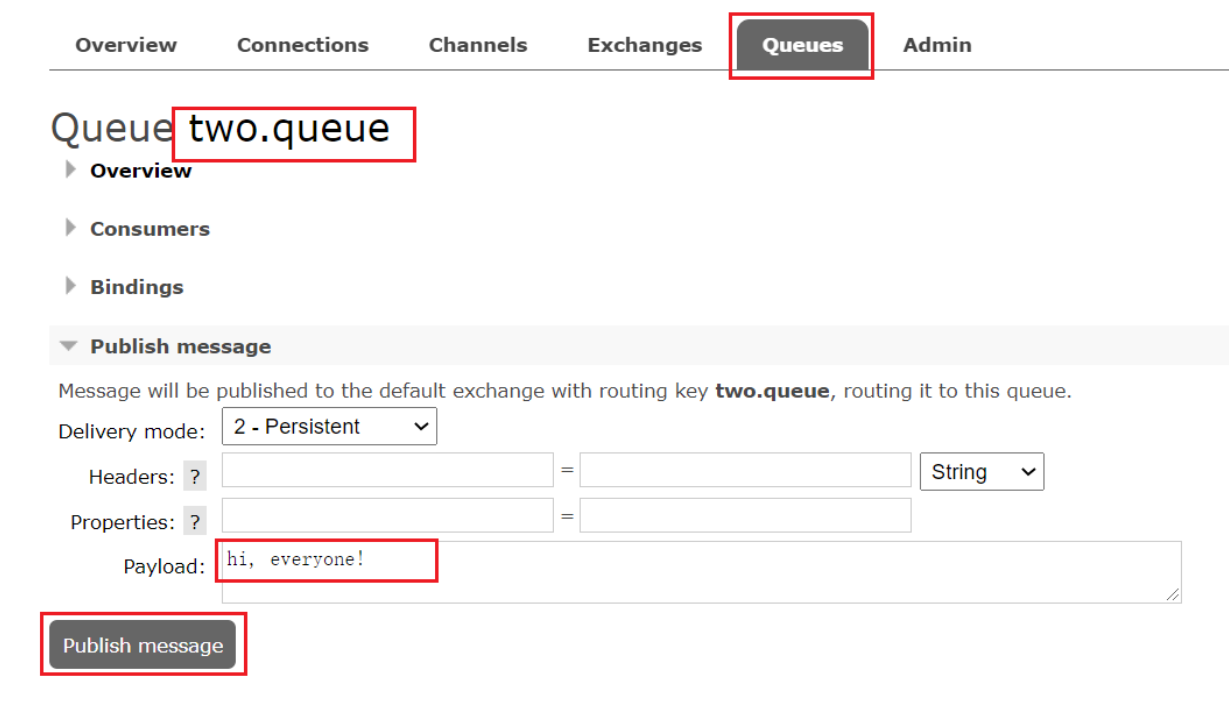This screenshot has width=1229, height=725.
Task: Focus the Properties value input field
Action: [x=745, y=515]
